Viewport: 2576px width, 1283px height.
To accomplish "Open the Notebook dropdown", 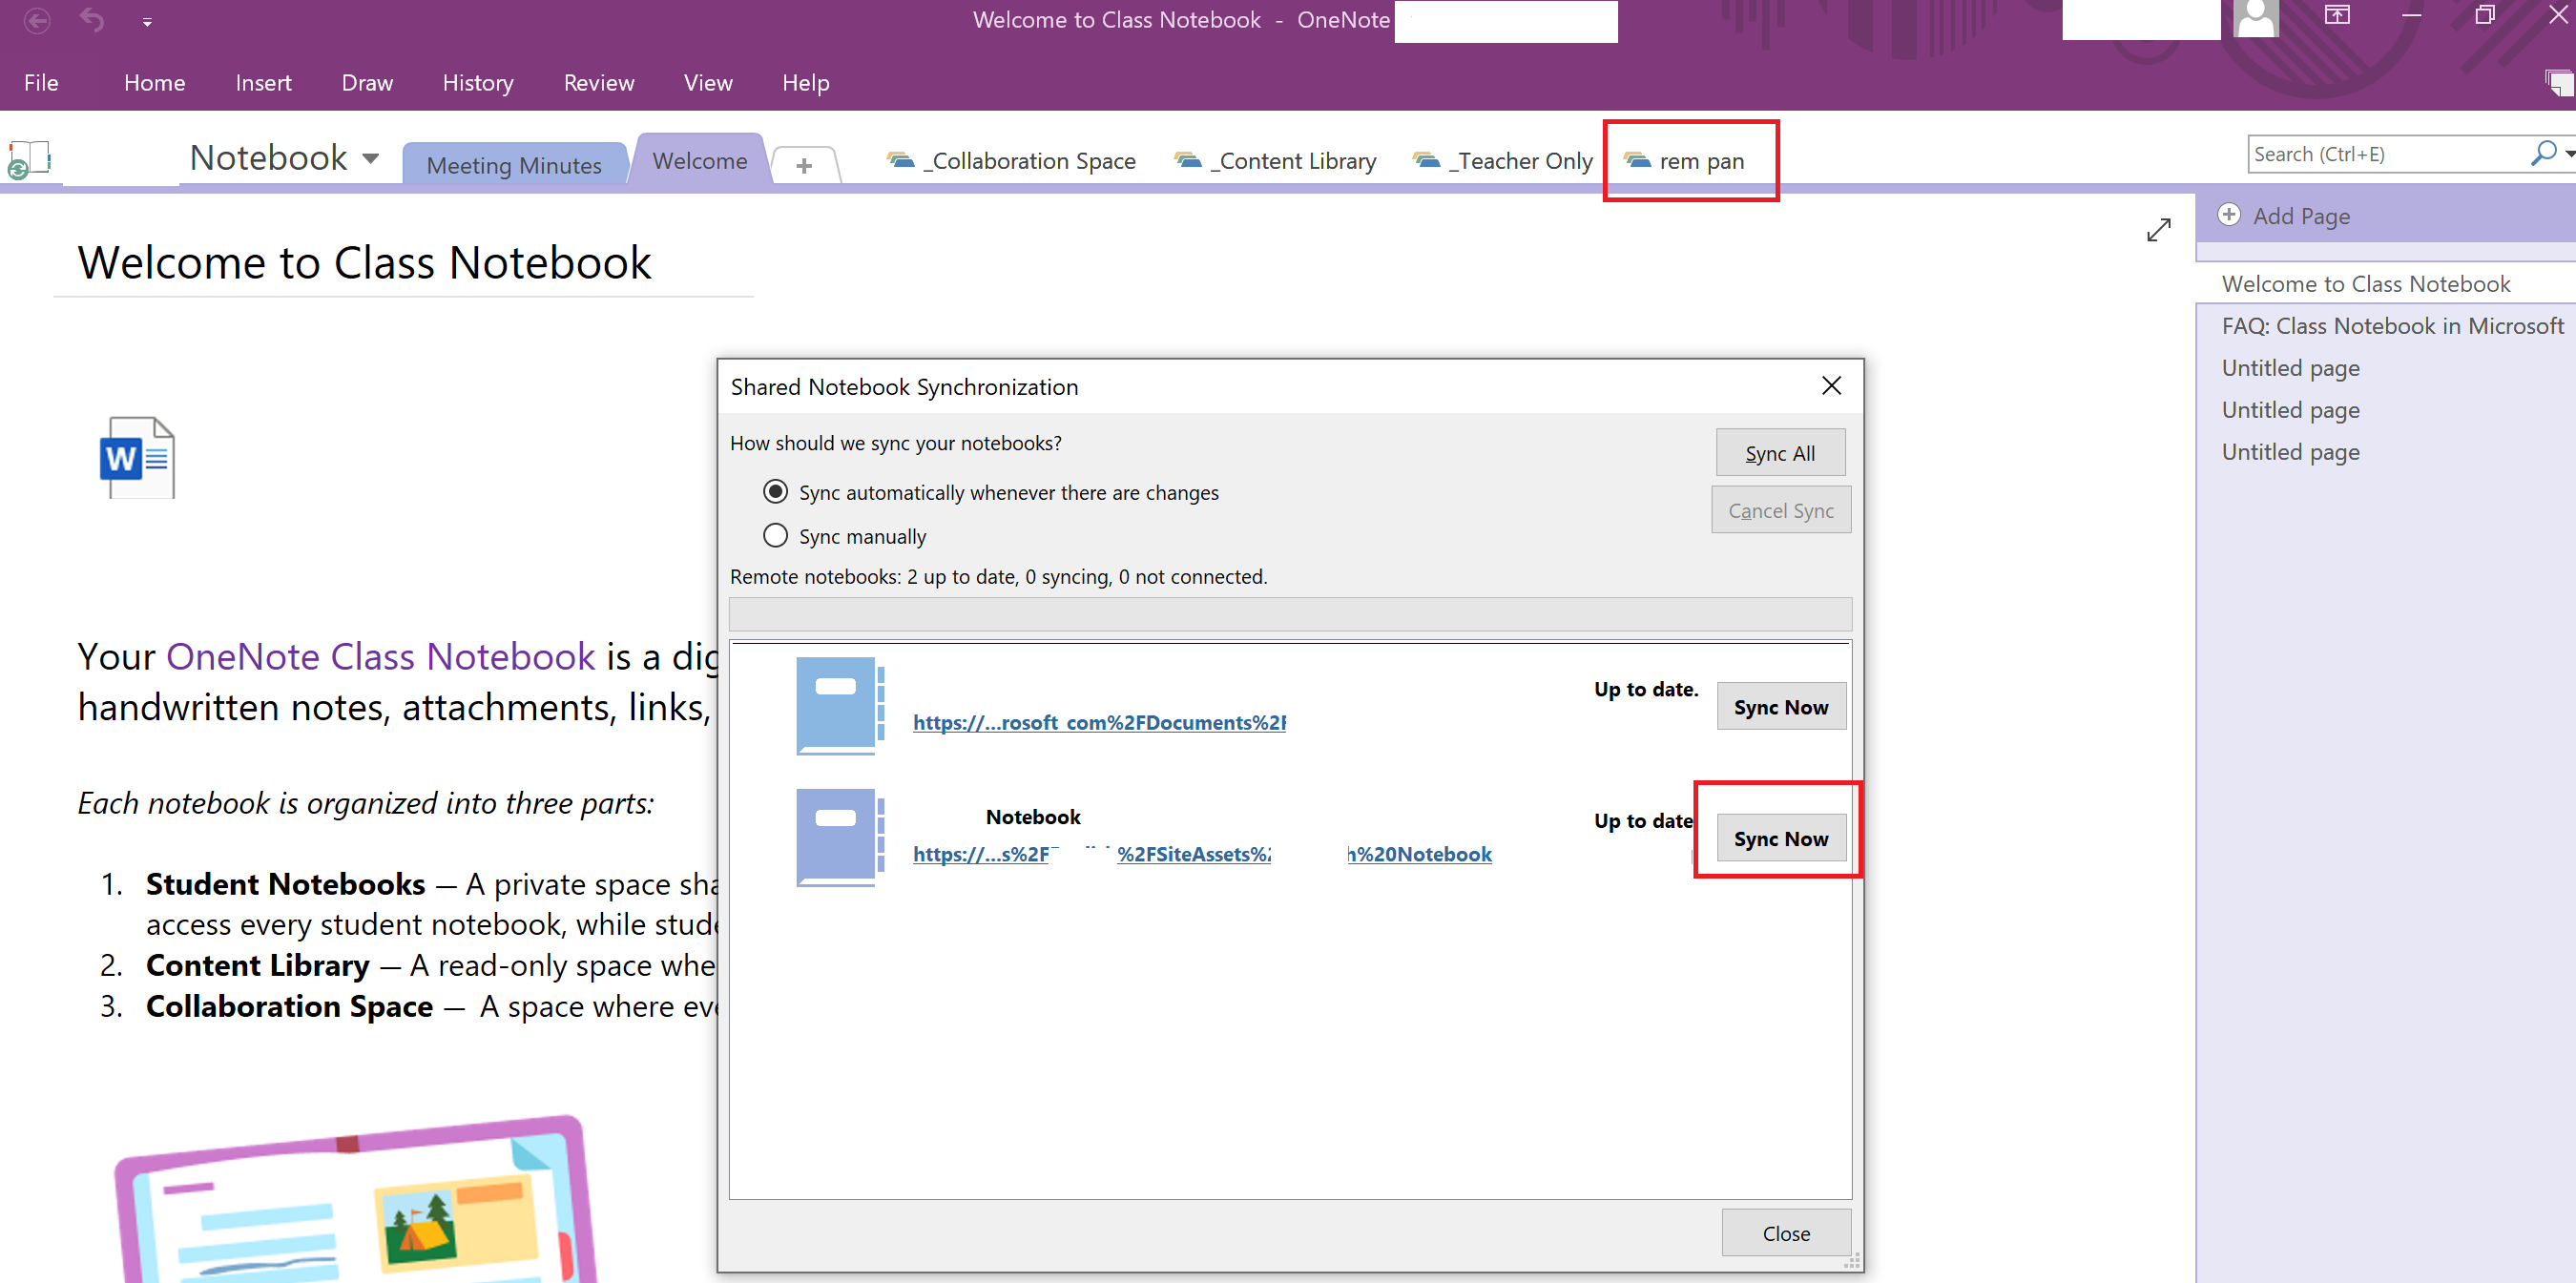I will pos(369,158).
